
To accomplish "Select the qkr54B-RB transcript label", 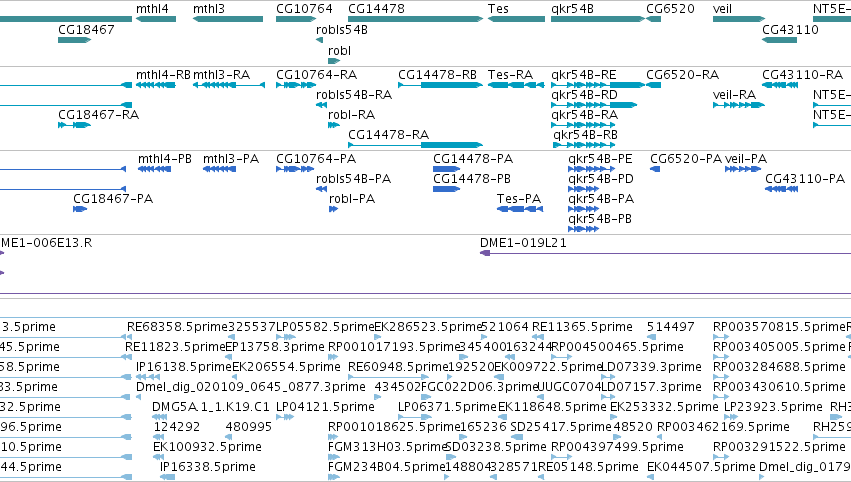I will pos(586,135).
